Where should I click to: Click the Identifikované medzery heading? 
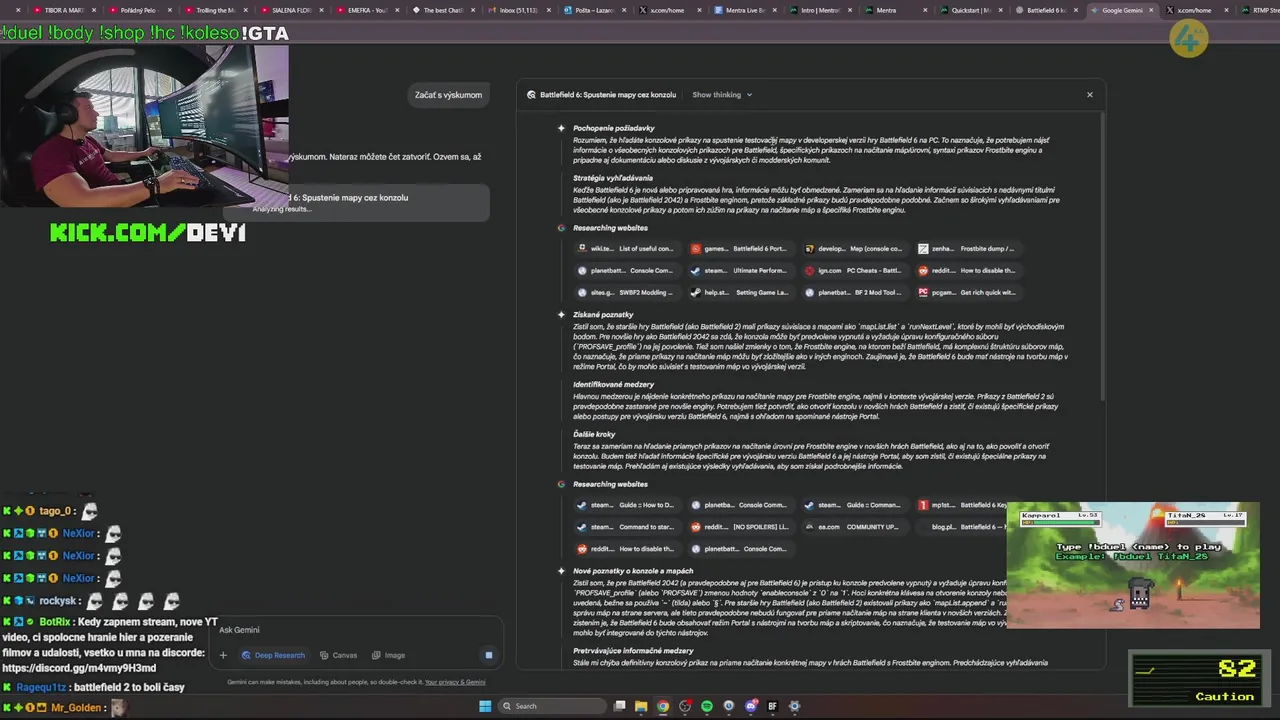pyautogui.click(x=613, y=384)
